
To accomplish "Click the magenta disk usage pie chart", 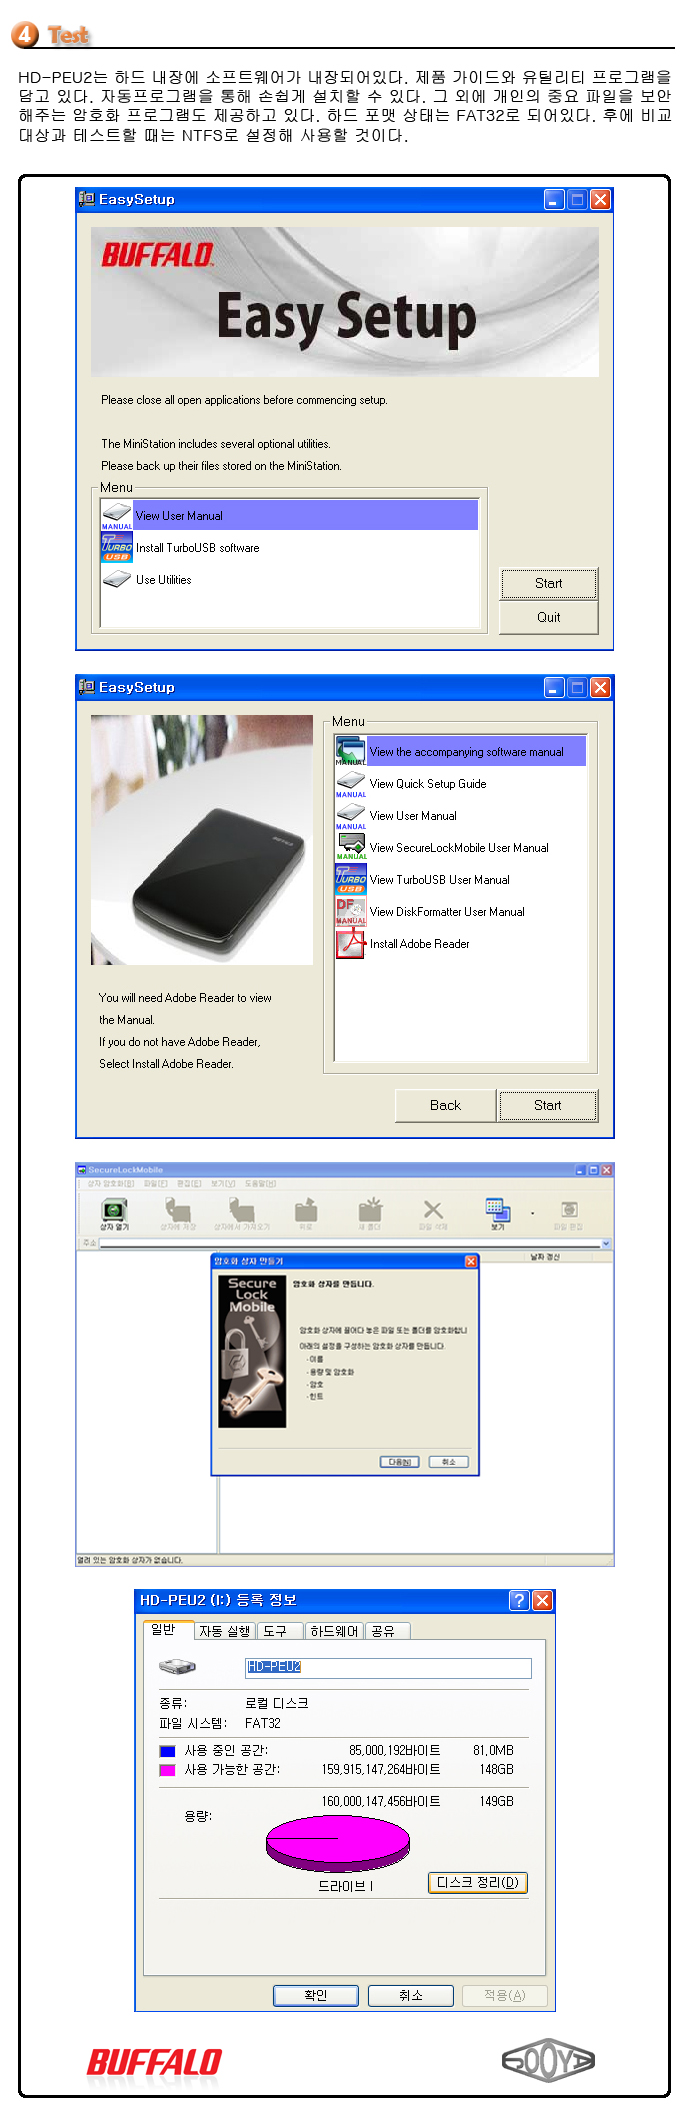I will (x=338, y=1843).
